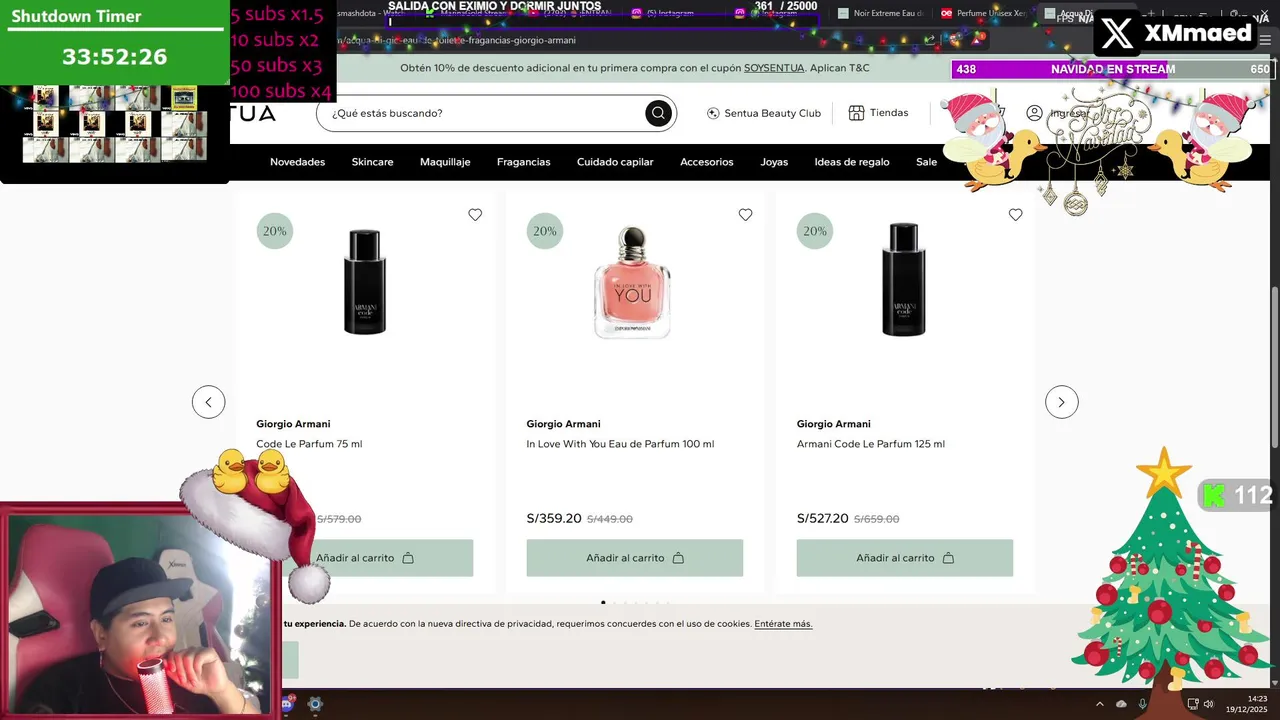This screenshot has height=720, width=1280.
Task: Open the Ideas de regalo menu
Action: coord(852,162)
